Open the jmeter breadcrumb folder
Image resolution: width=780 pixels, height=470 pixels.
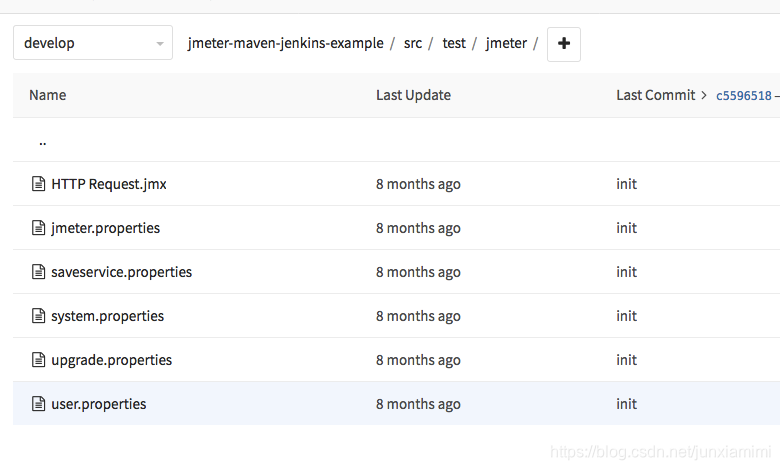coord(506,43)
